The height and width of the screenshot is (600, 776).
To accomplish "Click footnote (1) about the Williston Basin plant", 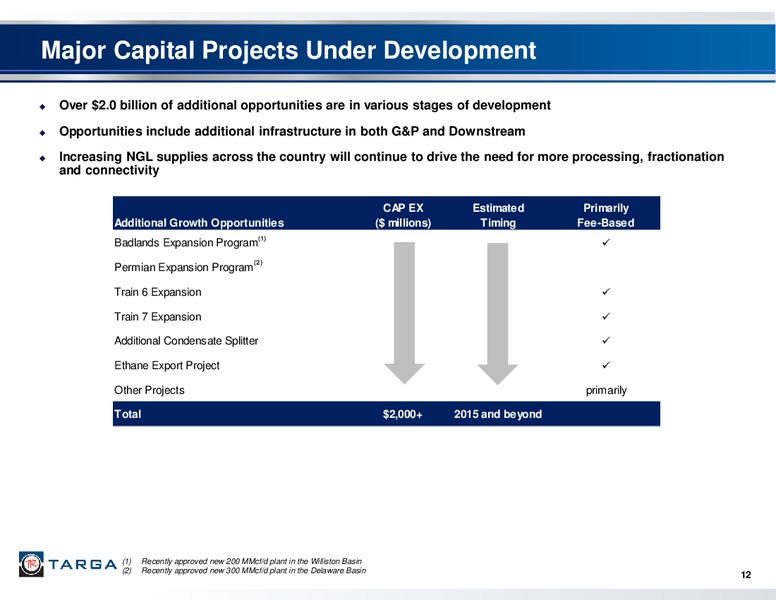I will tap(251, 561).
